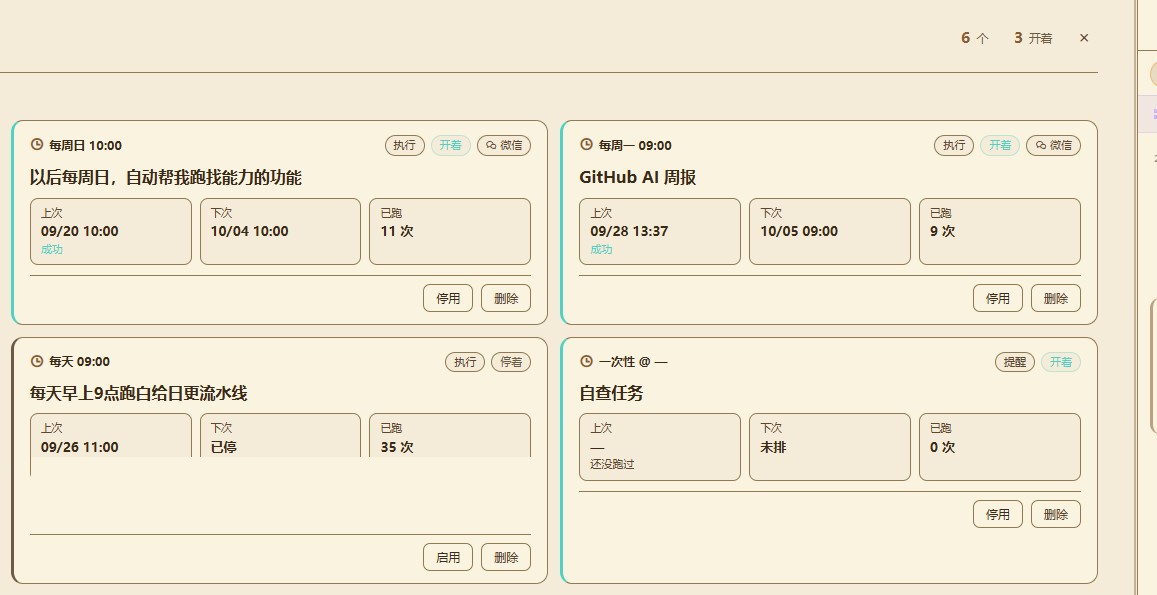1157x595 pixels.
Task: Click 执行 tag on 每天早上9点 task
Action: [465, 362]
